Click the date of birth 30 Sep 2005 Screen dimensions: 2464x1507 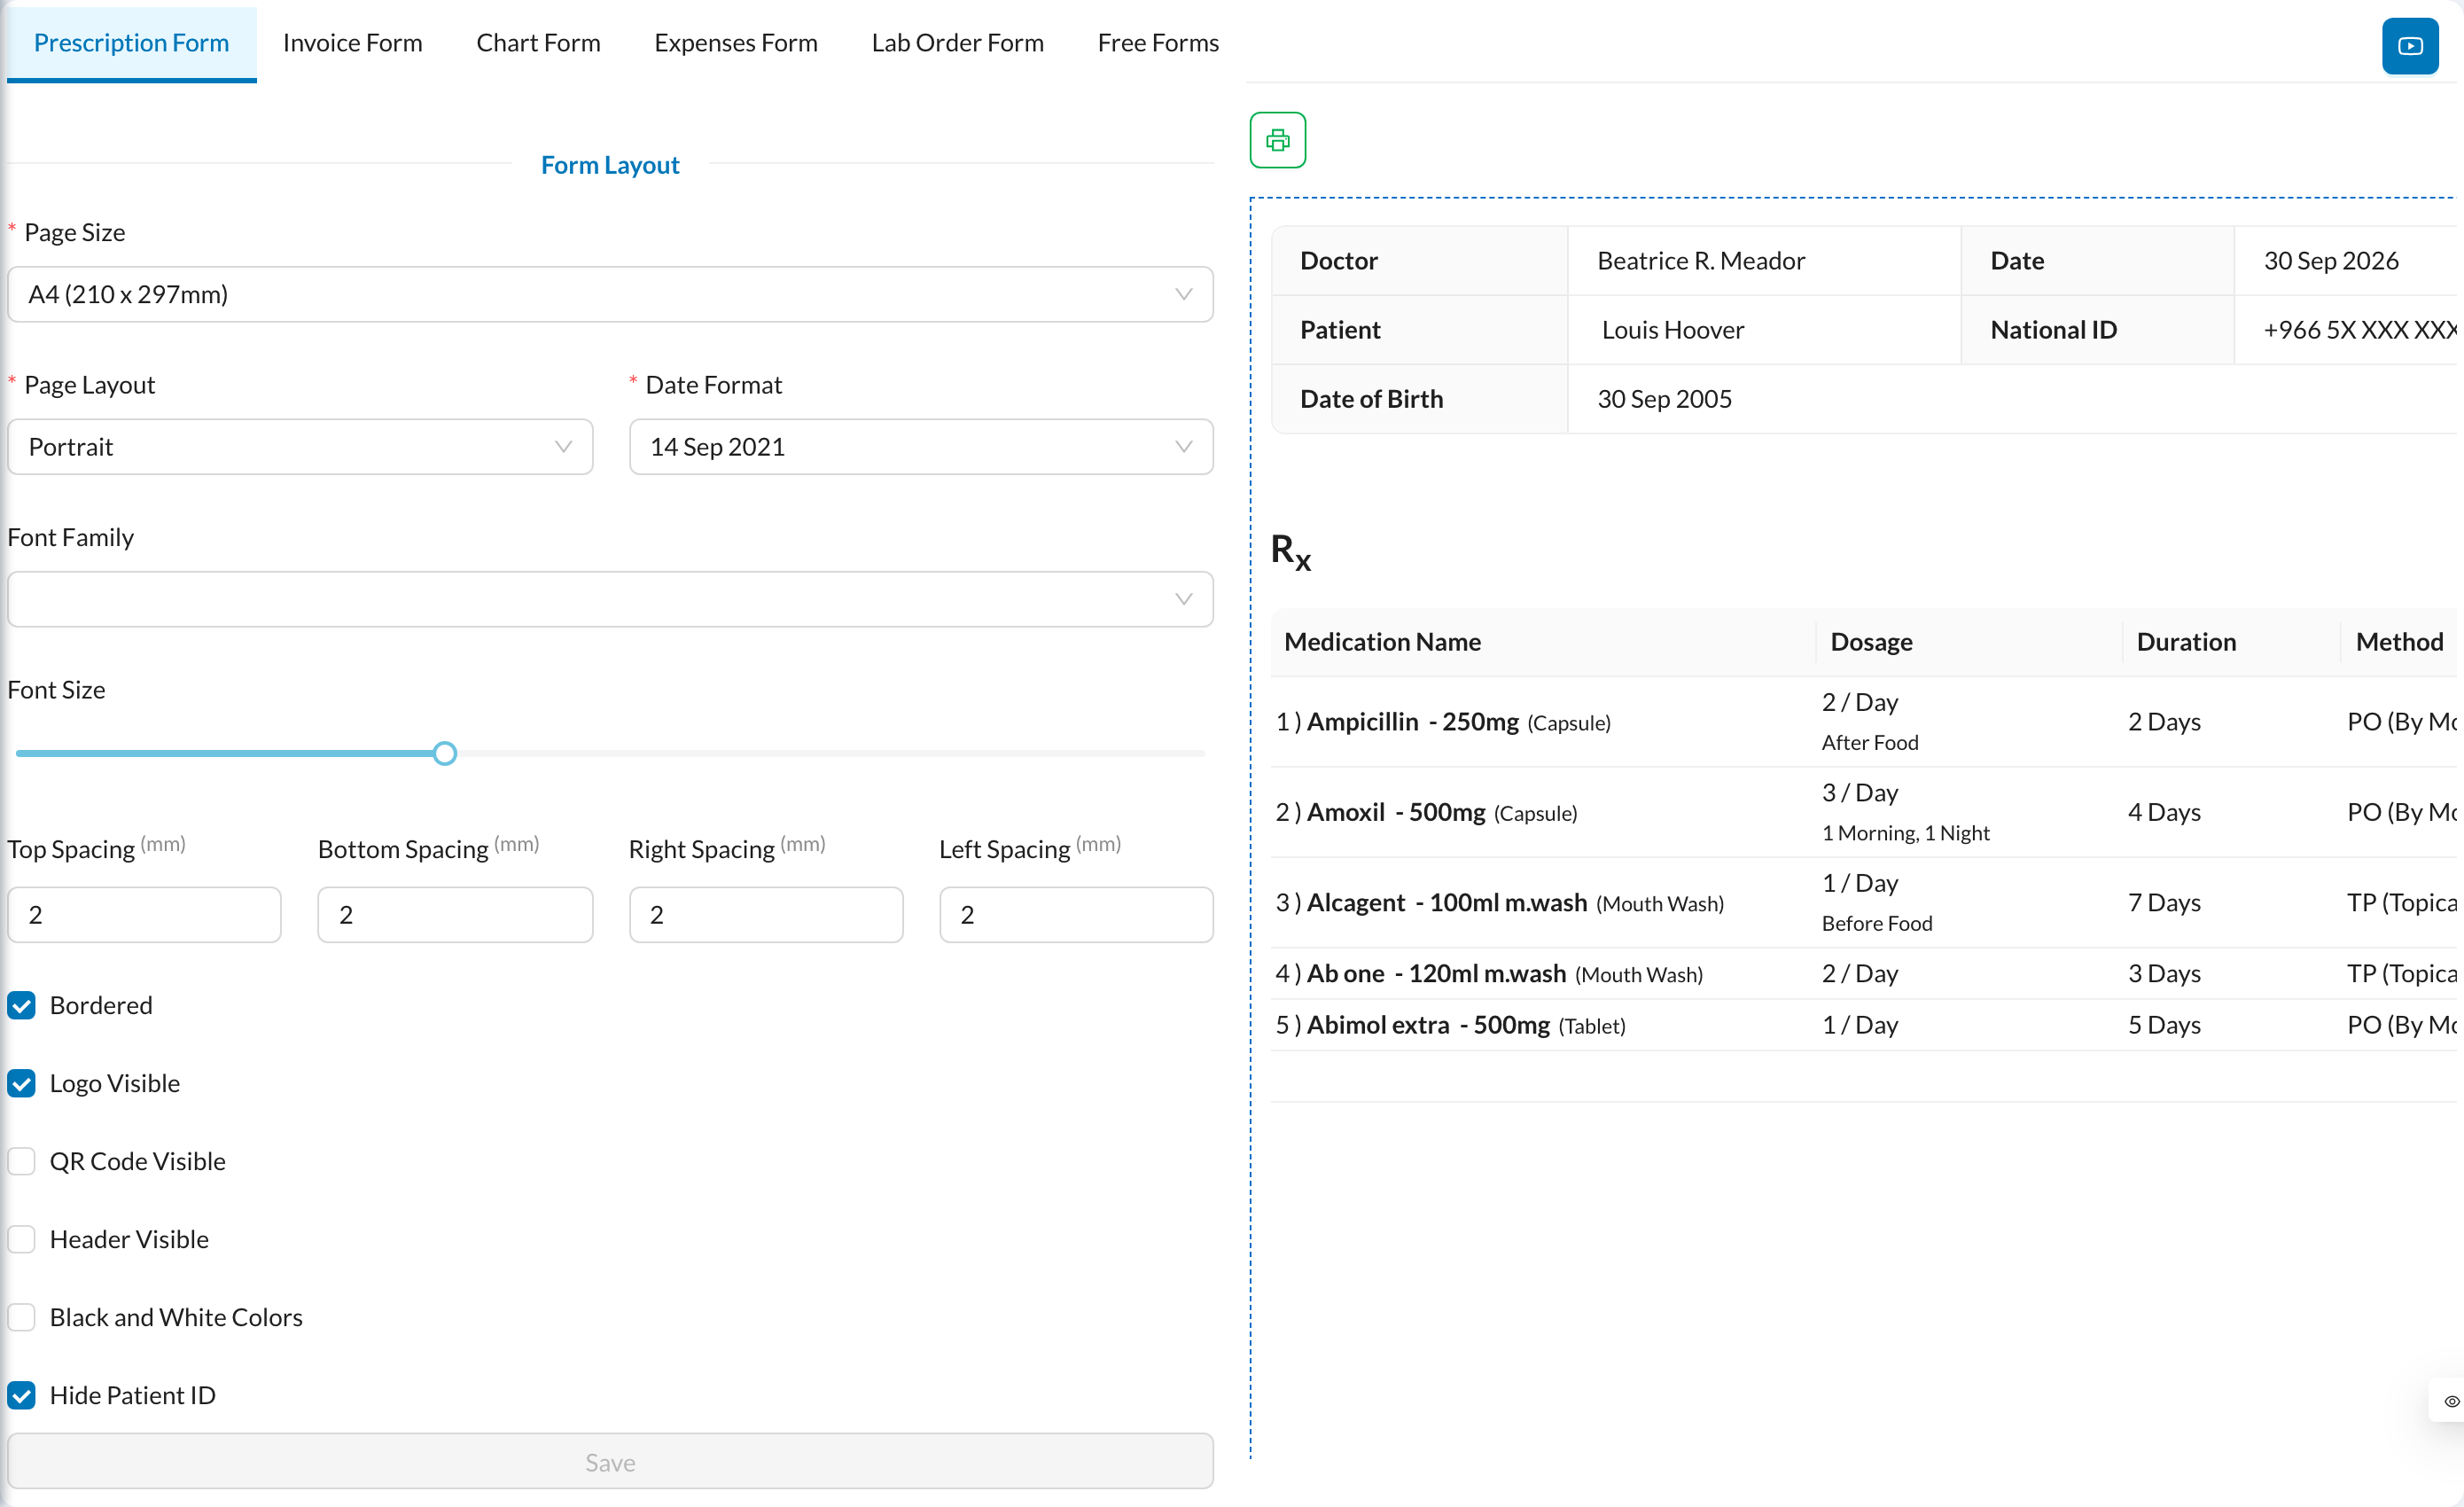click(1664, 399)
